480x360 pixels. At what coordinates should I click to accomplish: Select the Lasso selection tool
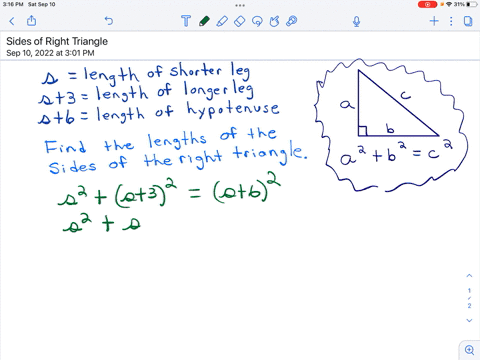pyautogui.click(x=257, y=21)
